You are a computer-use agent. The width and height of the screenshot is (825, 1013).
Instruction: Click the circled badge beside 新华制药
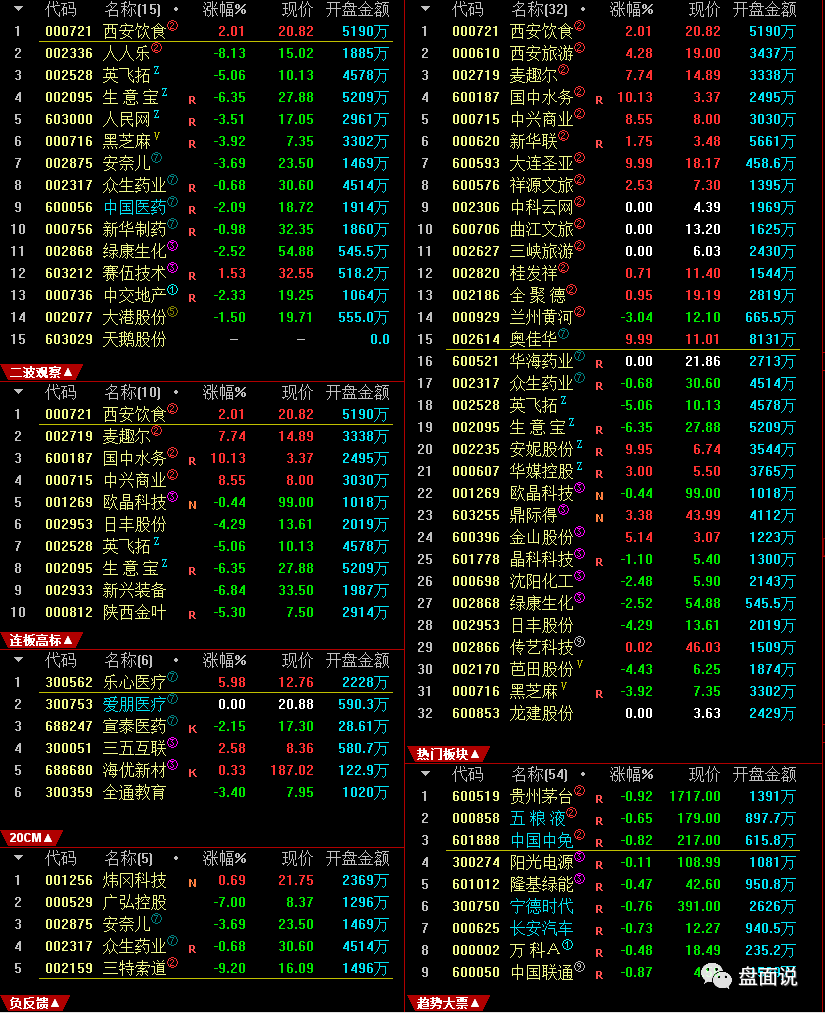tap(172, 224)
